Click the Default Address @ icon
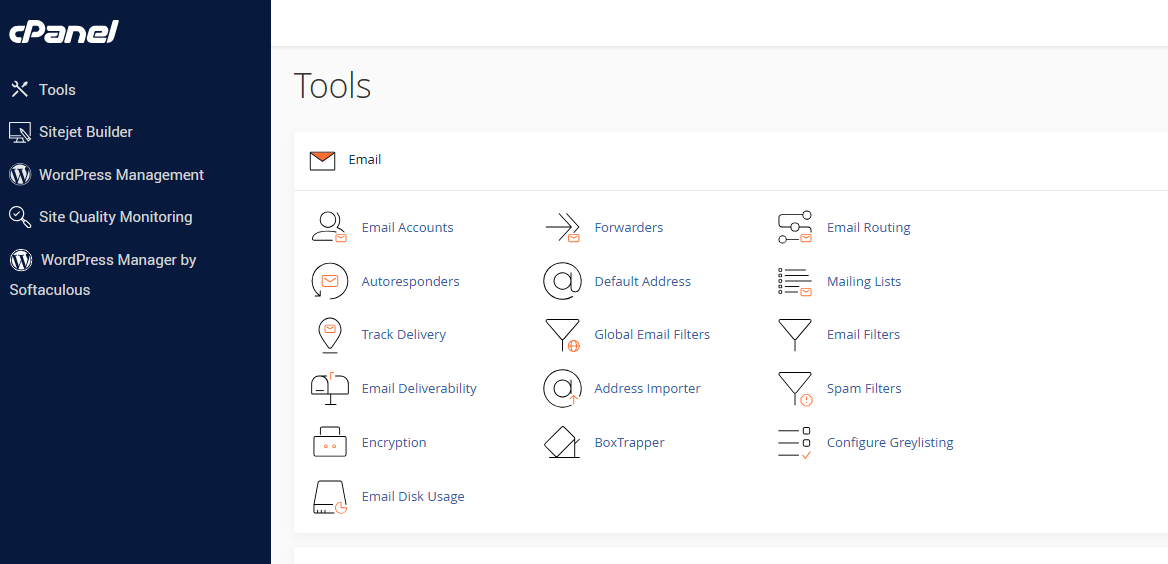1168x564 pixels. tap(562, 282)
